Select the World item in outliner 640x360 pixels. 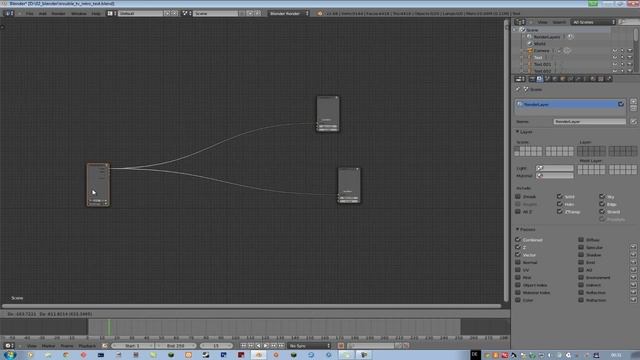(540, 44)
